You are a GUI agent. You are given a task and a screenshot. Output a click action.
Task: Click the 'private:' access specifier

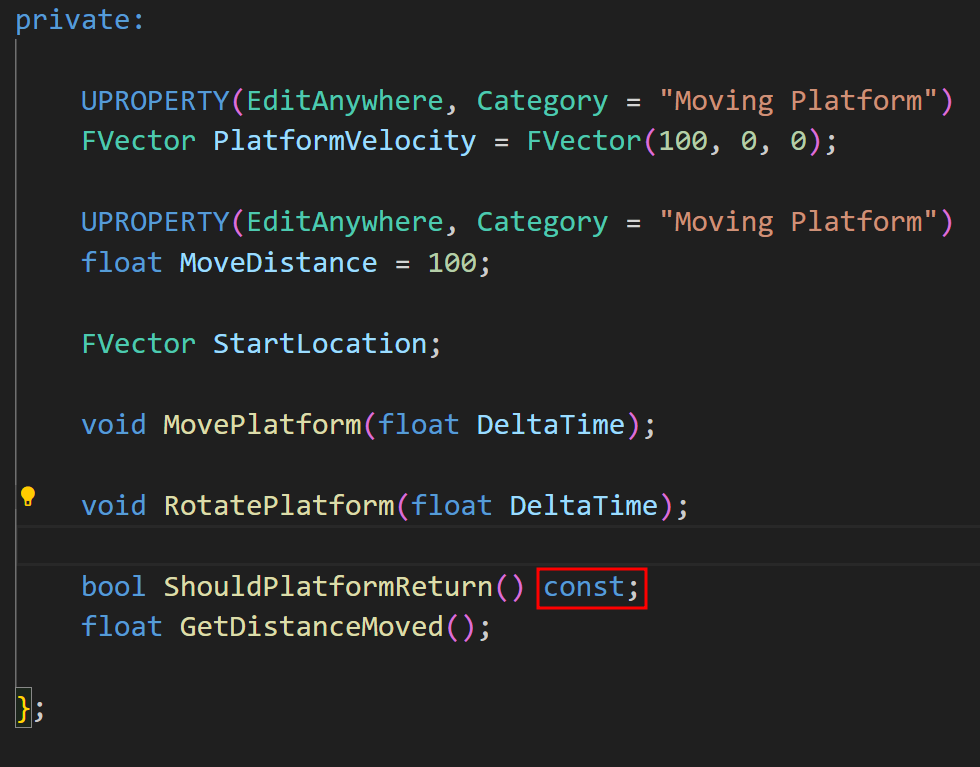pos(80,21)
